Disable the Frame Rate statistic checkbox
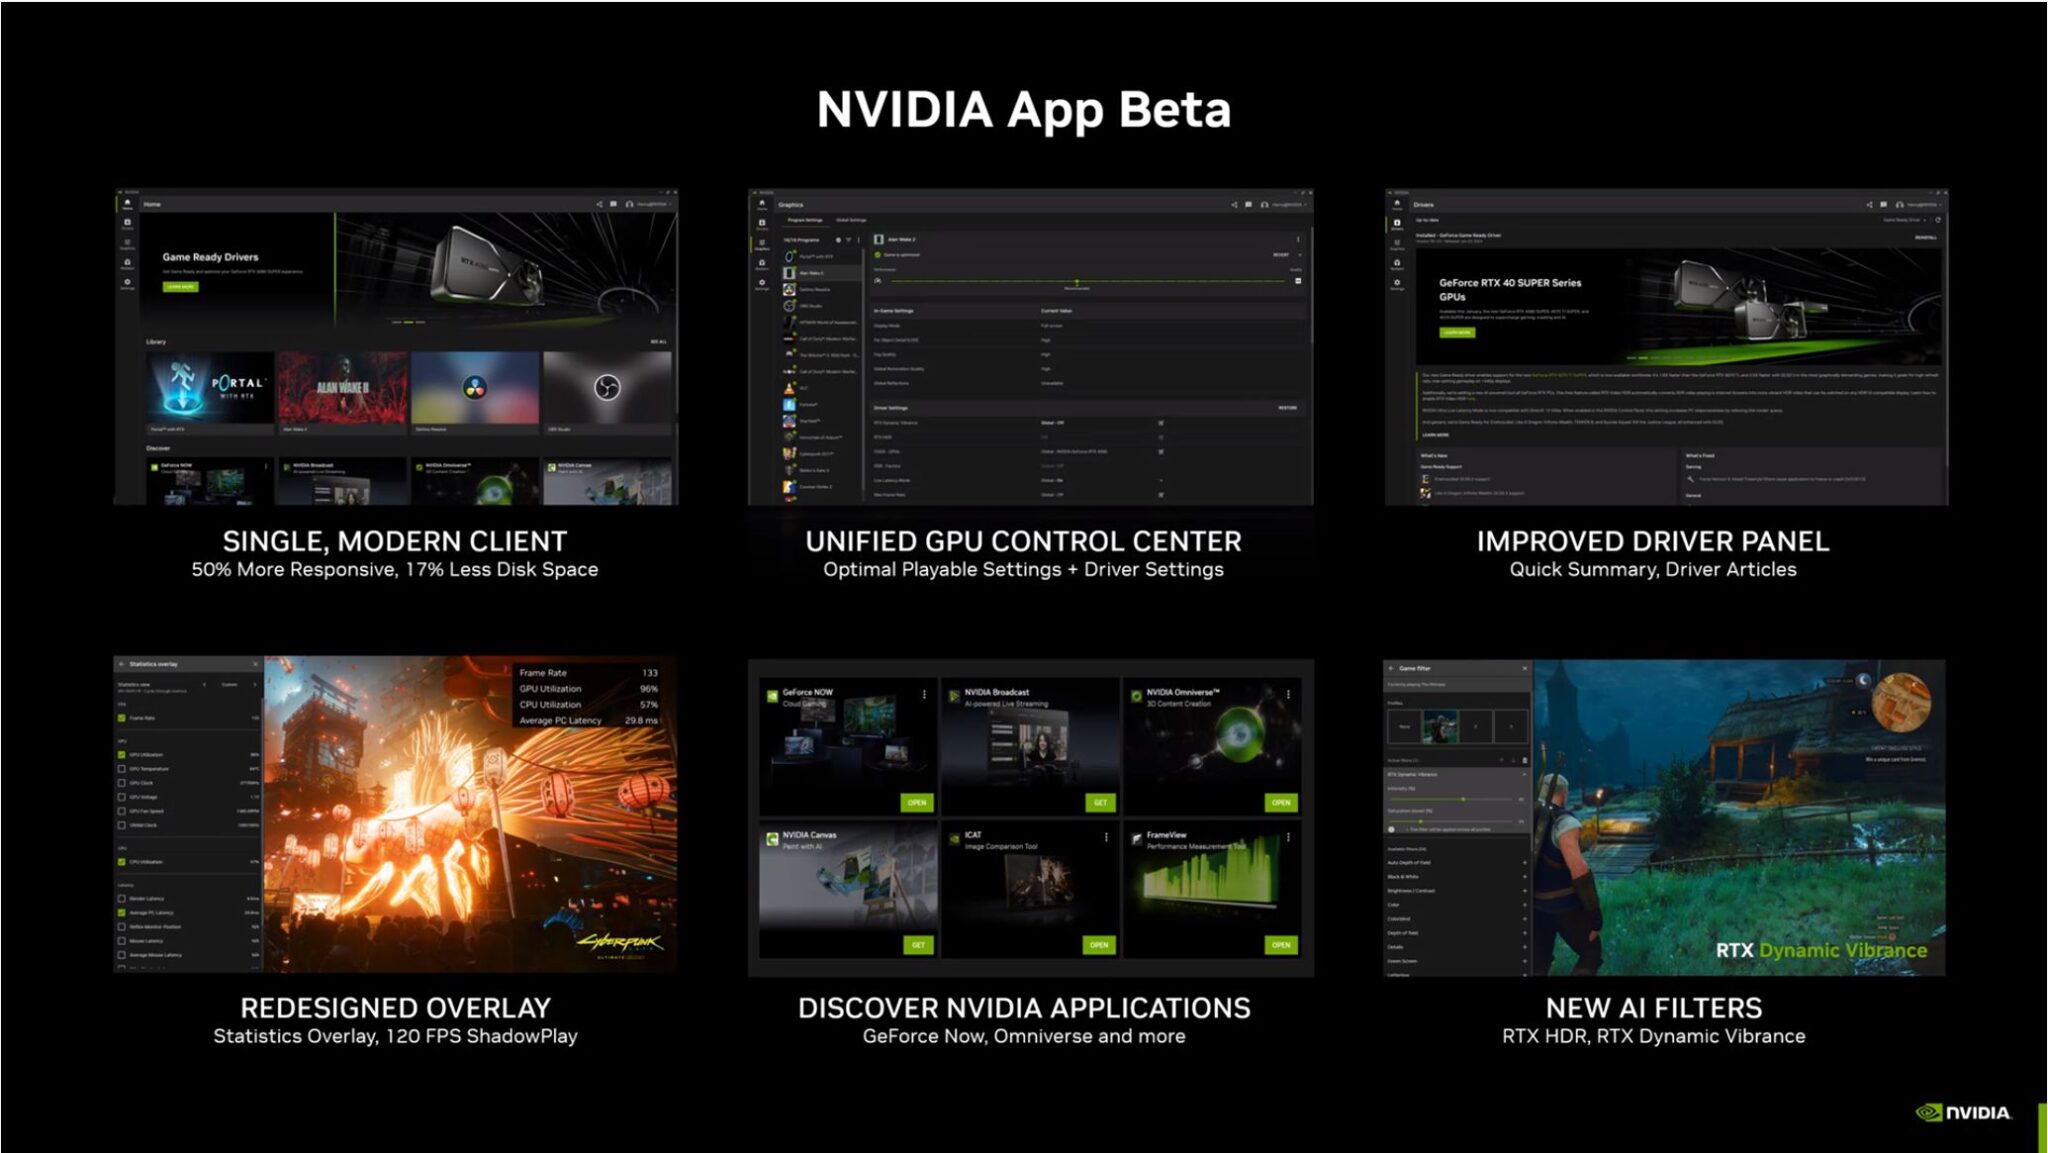The image size is (2048, 1153). [x=121, y=718]
